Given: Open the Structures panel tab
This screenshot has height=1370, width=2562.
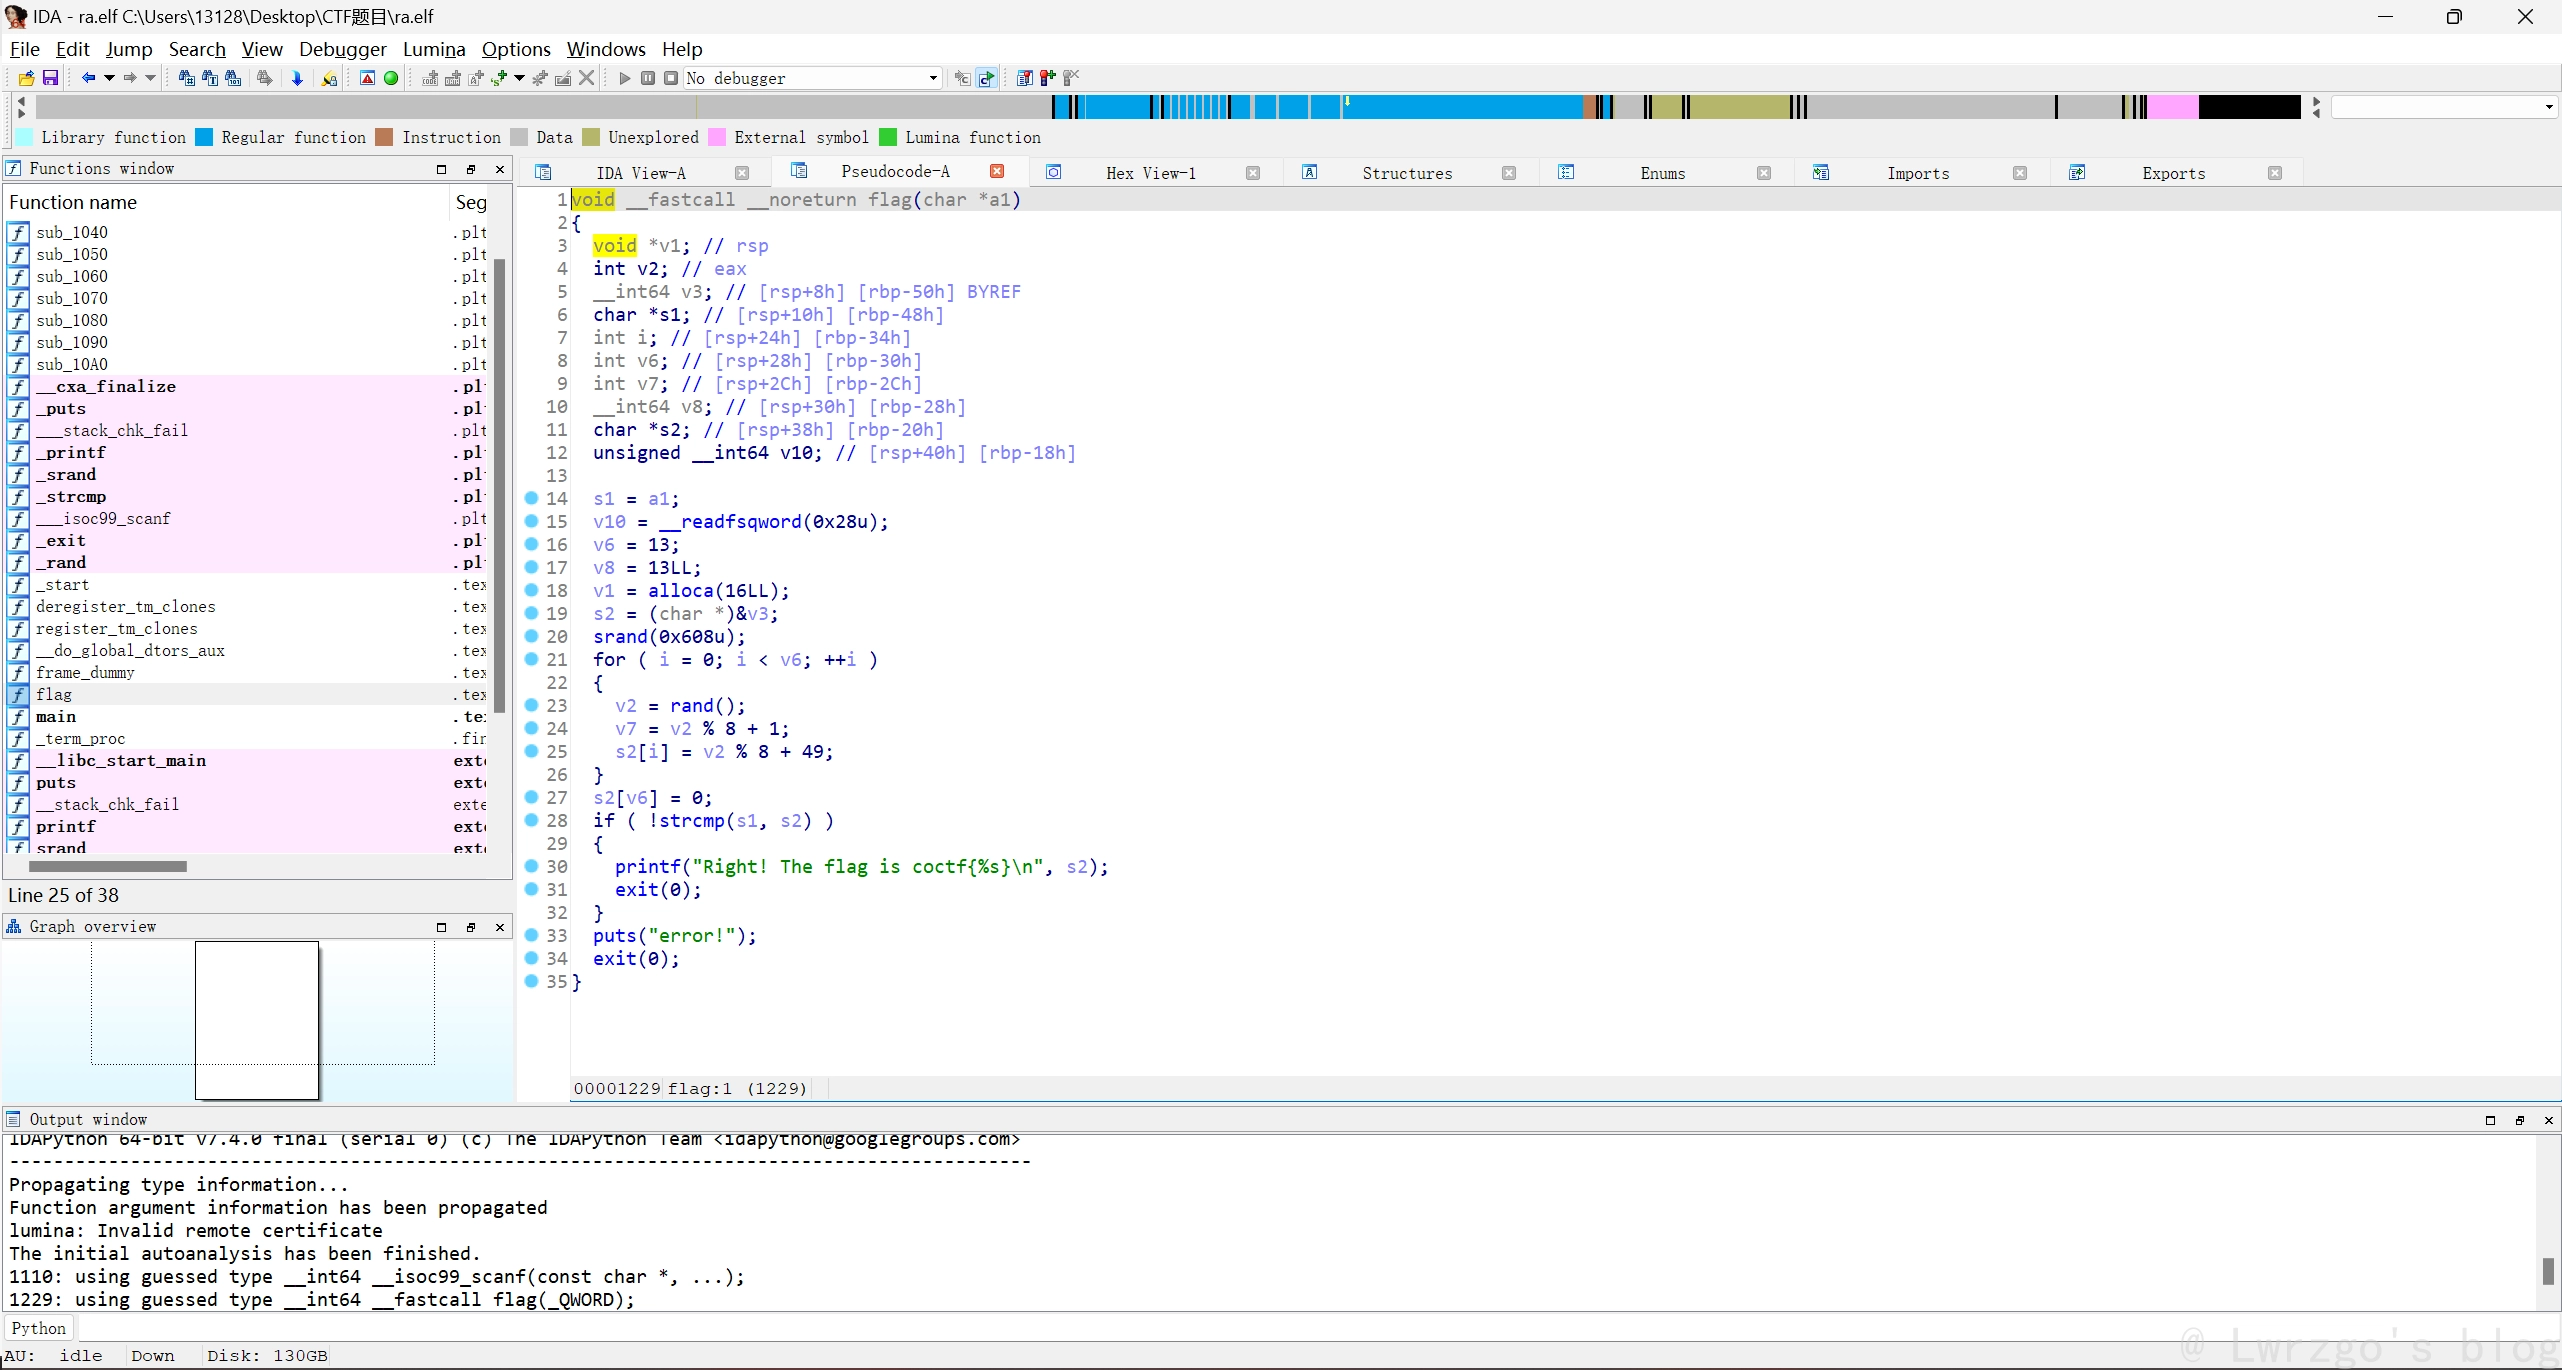Looking at the screenshot, I should [x=1405, y=173].
